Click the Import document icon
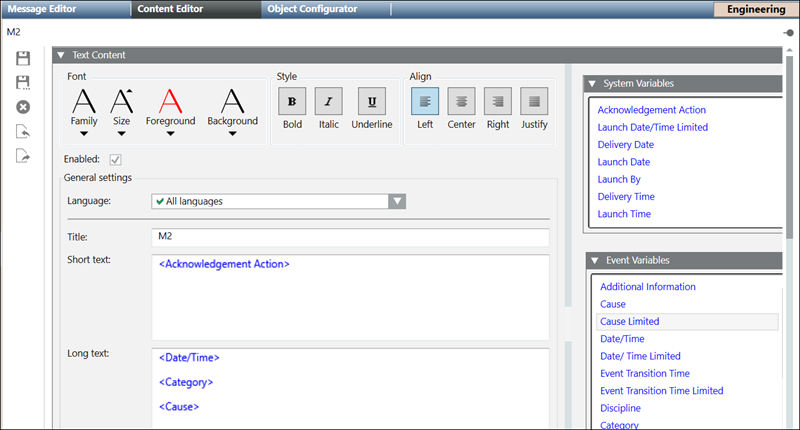The width and height of the screenshot is (800, 430). click(x=24, y=131)
